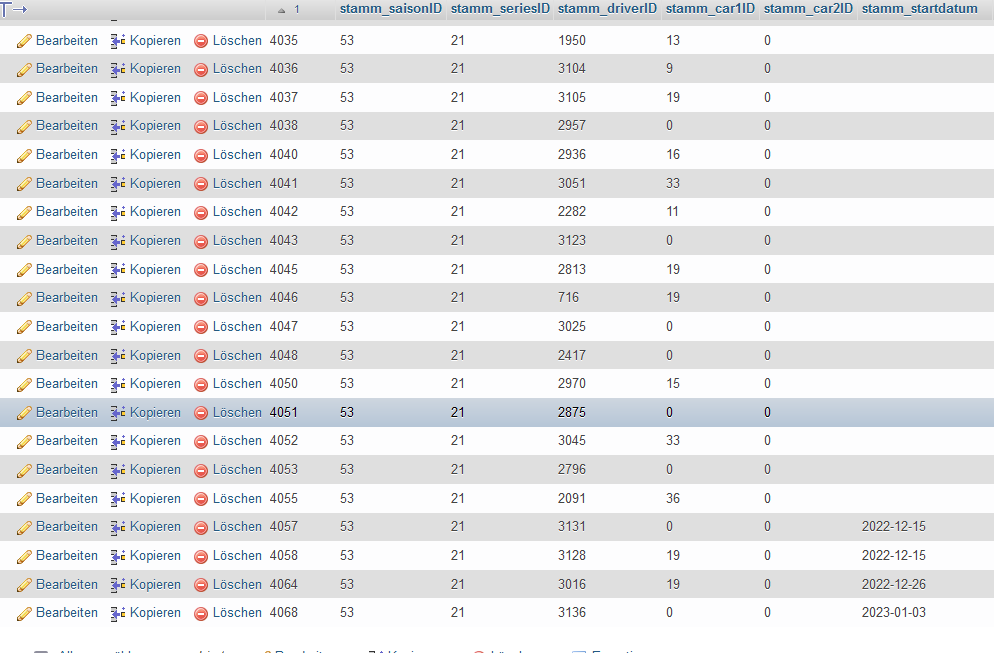Click the pencil icon in row 4051
The image size is (994, 653).
[24, 413]
